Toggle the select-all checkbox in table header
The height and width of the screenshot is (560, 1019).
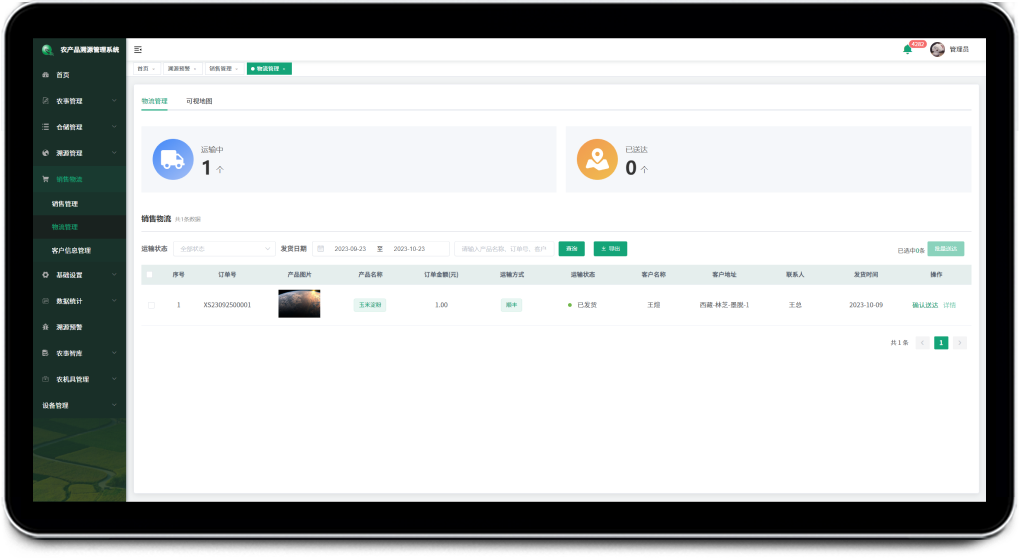coord(150,274)
